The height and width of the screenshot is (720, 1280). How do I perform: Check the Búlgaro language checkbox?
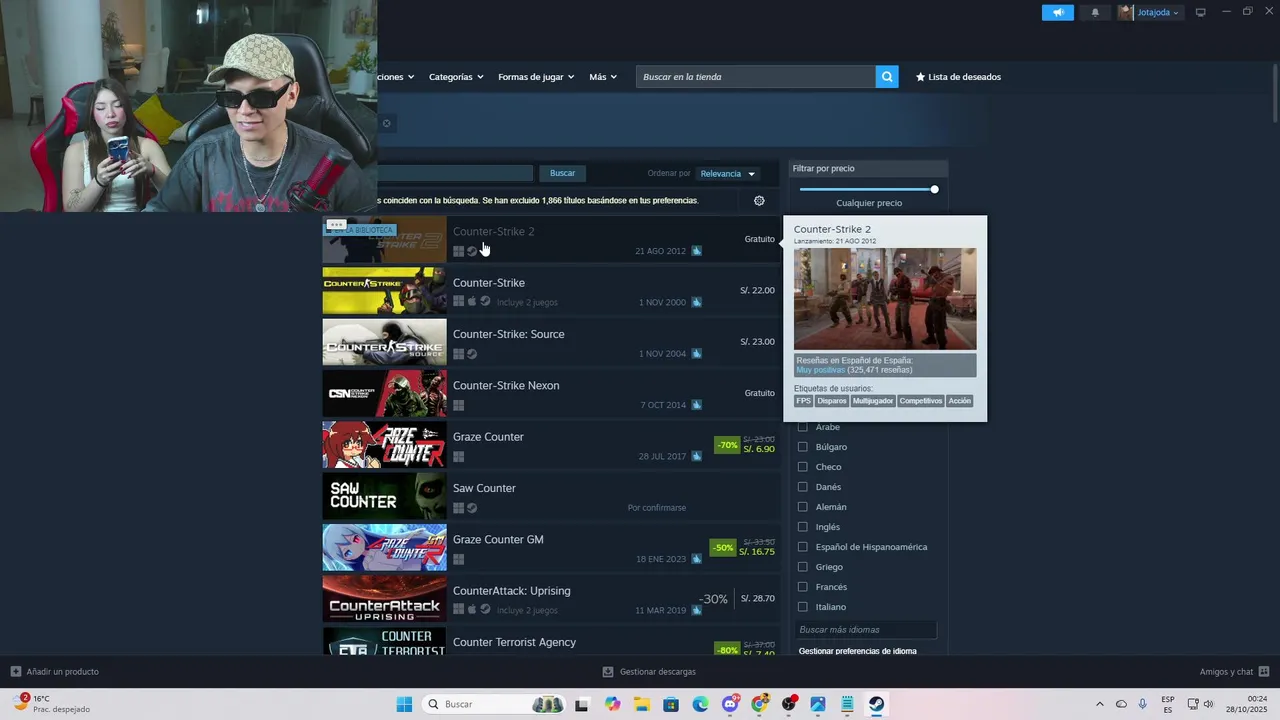click(802, 447)
